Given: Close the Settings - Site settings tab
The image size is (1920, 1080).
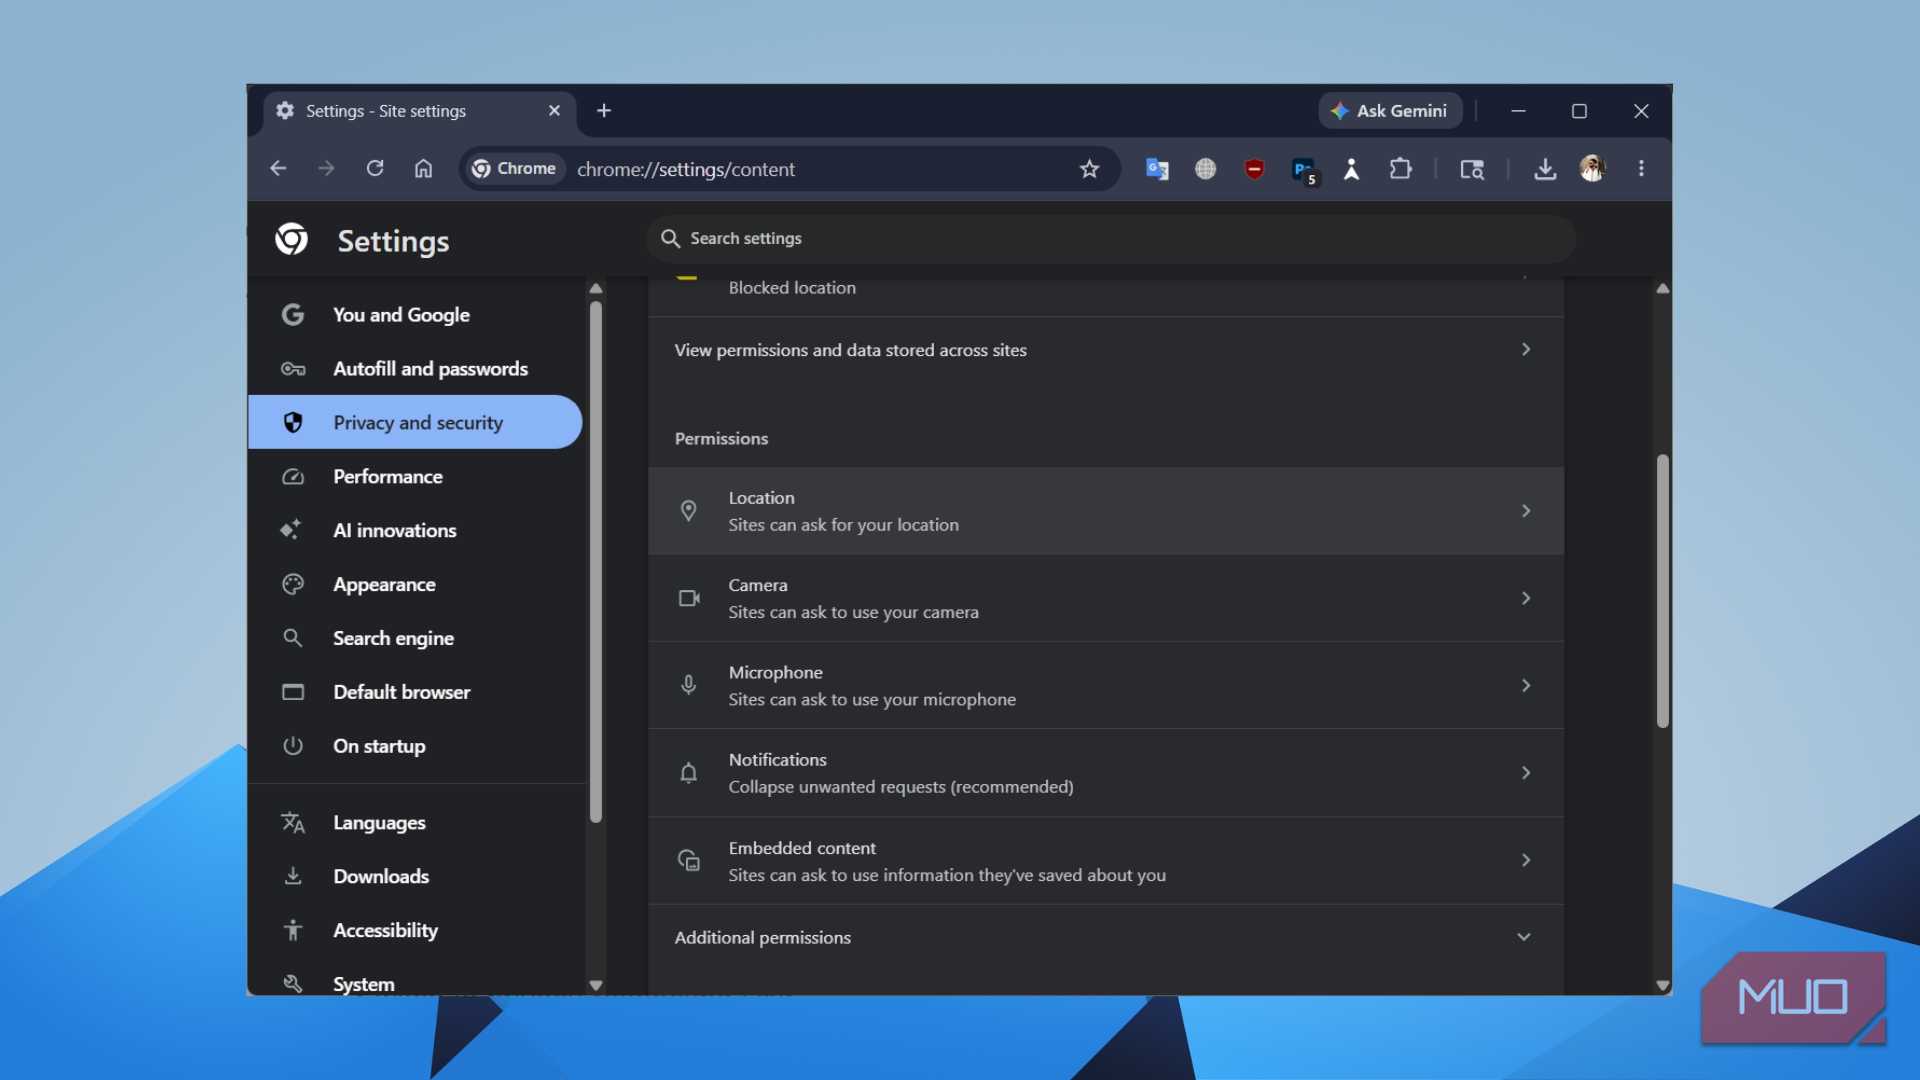Looking at the screenshot, I should point(554,111).
